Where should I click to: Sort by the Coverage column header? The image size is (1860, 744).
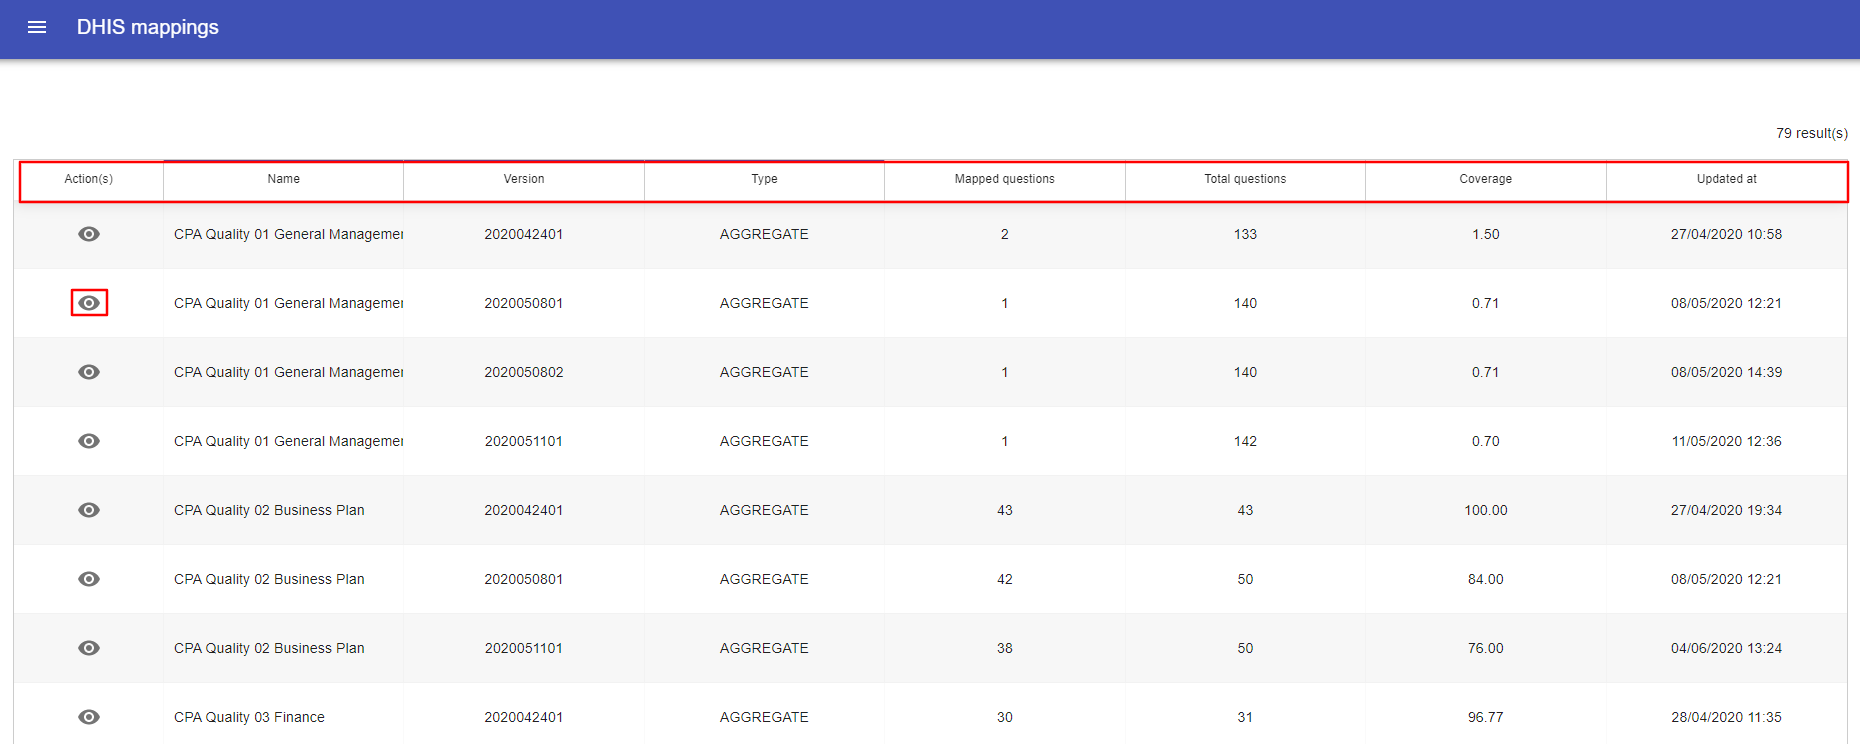click(x=1485, y=179)
